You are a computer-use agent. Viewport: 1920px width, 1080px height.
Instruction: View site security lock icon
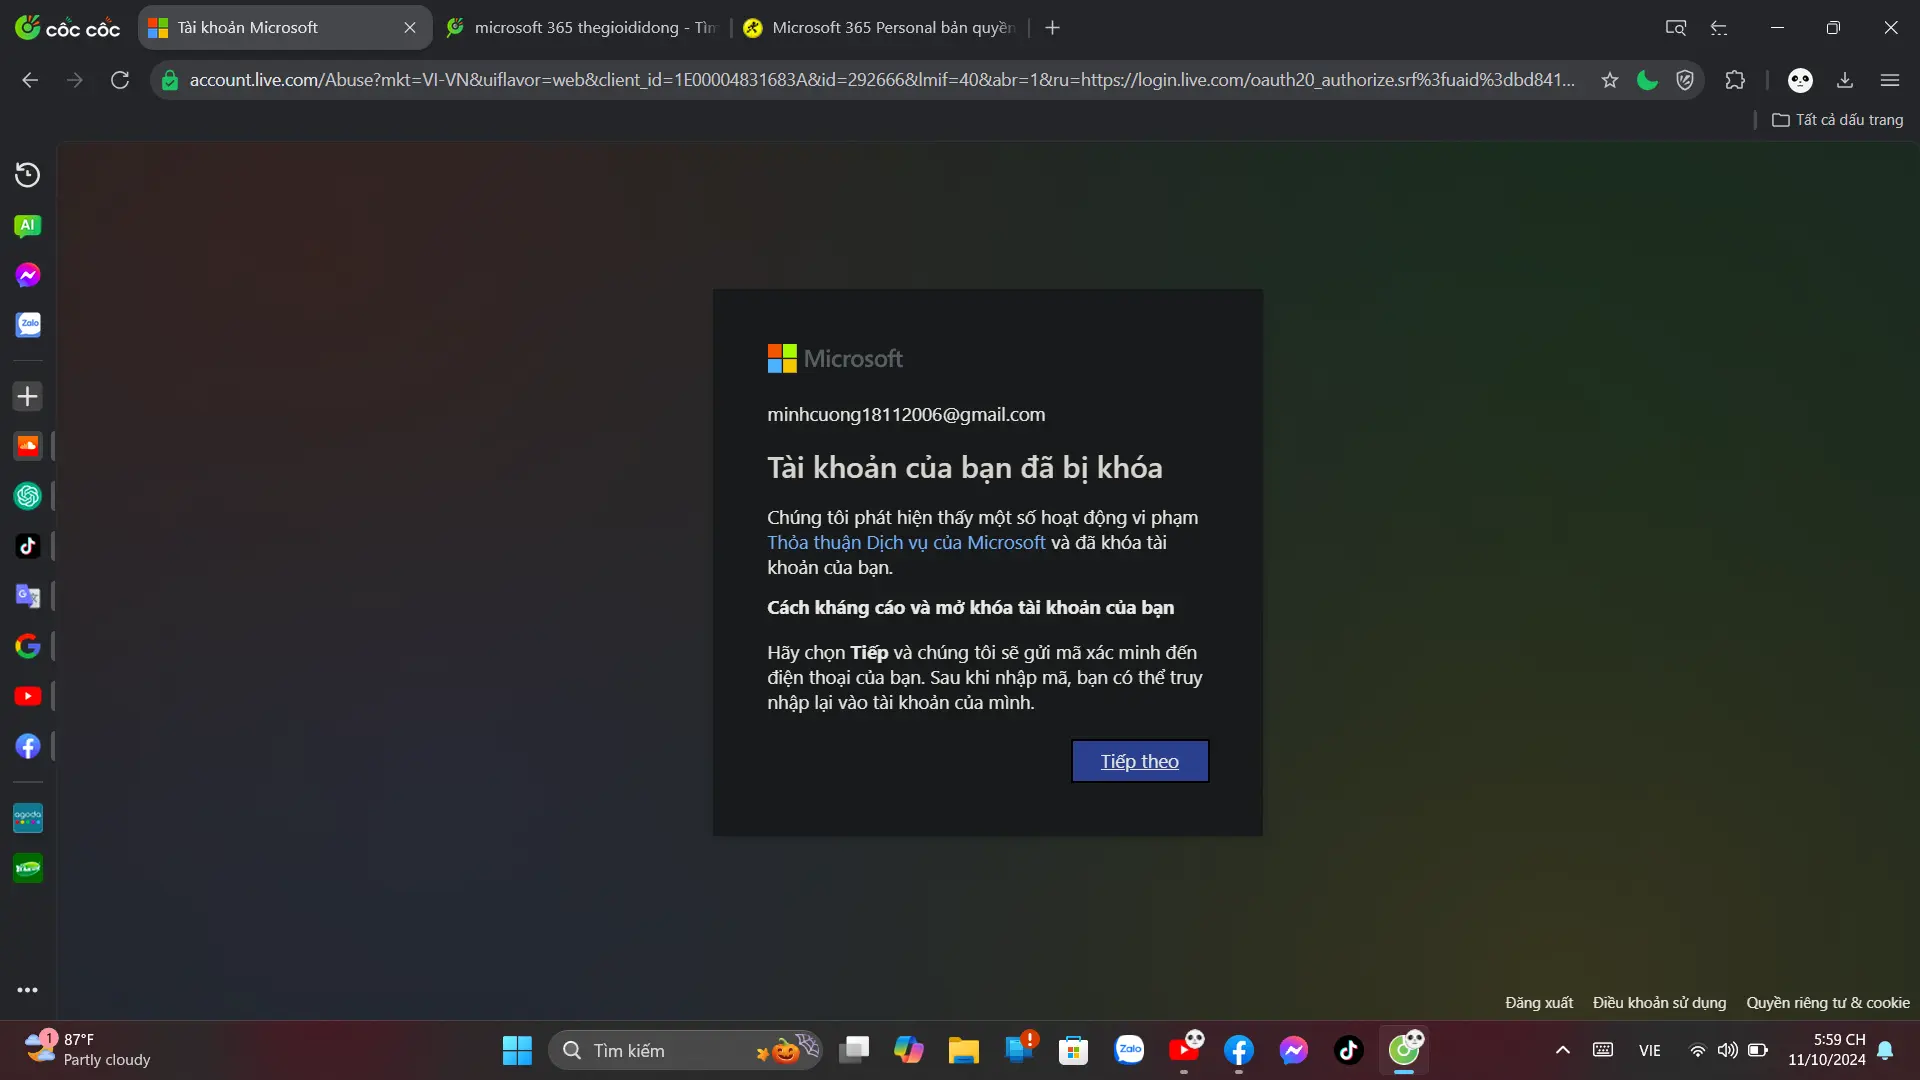point(169,80)
